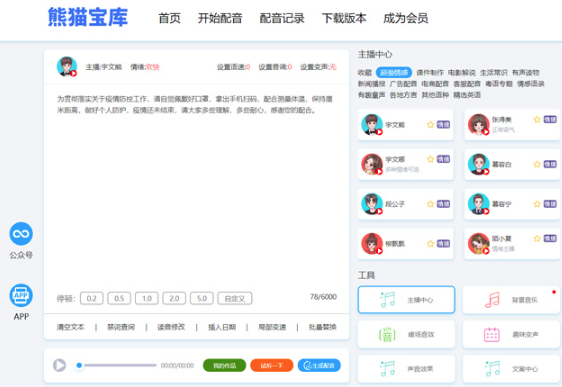This screenshot has height=387, width=562.
Task: Open 我的作品 green button
Action: 224,366
